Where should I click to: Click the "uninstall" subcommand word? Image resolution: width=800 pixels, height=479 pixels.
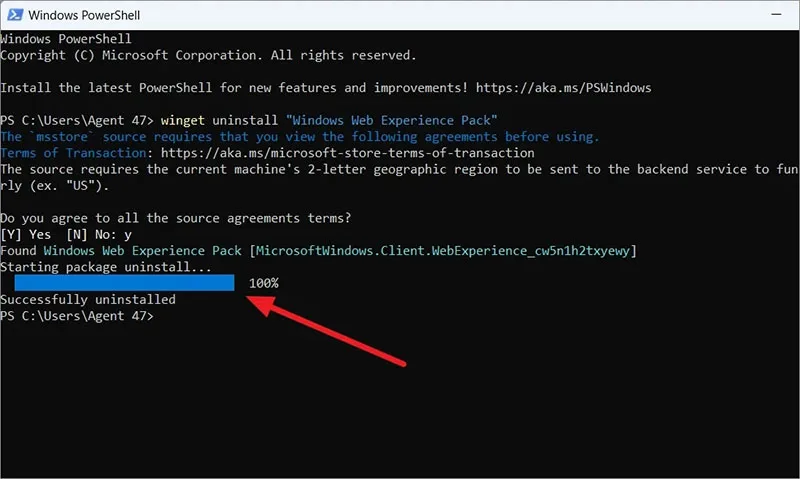[x=245, y=120]
